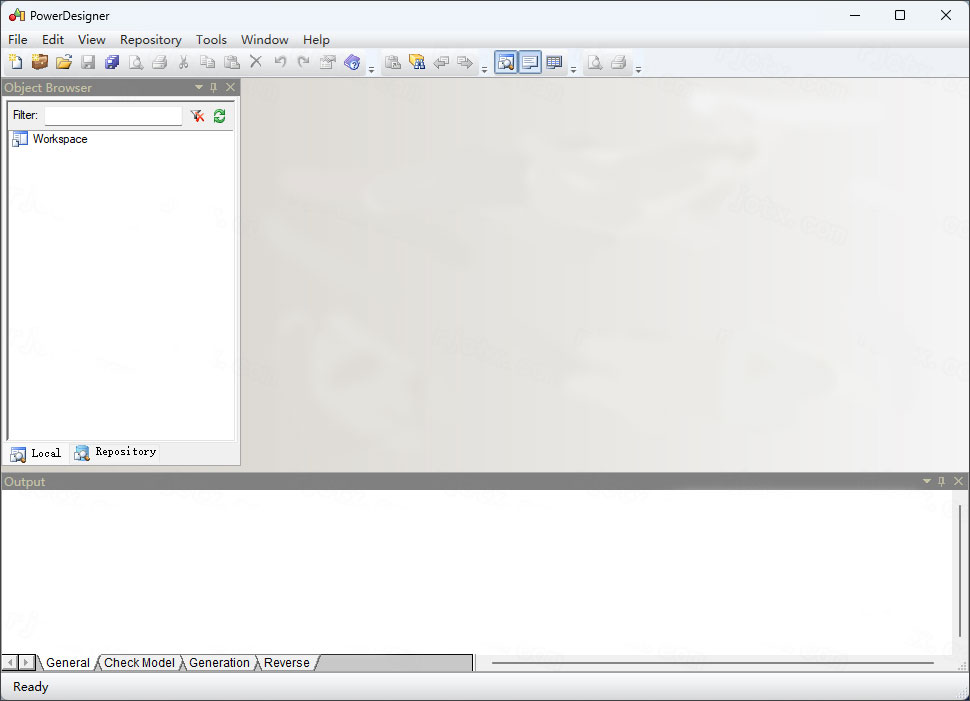970x701 pixels.
Task: Open an existing model file
Action: [x=64, y=62]
